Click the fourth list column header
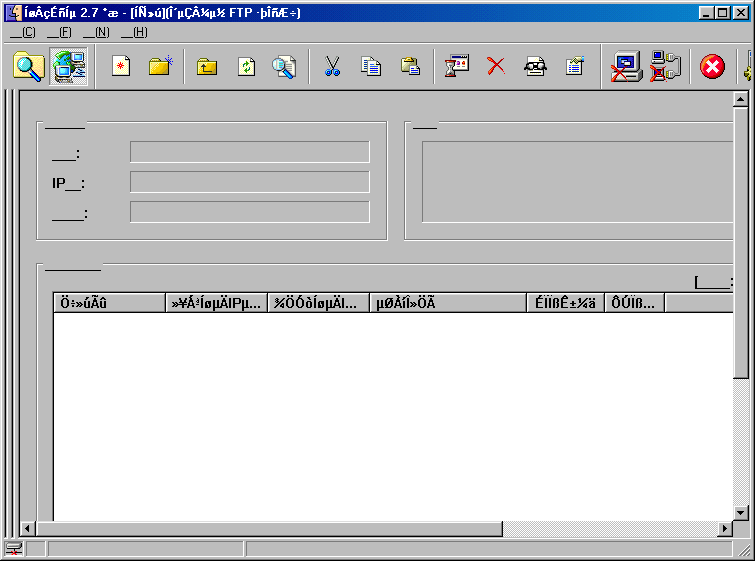The image size is (755, 561). tap(447, 304)
